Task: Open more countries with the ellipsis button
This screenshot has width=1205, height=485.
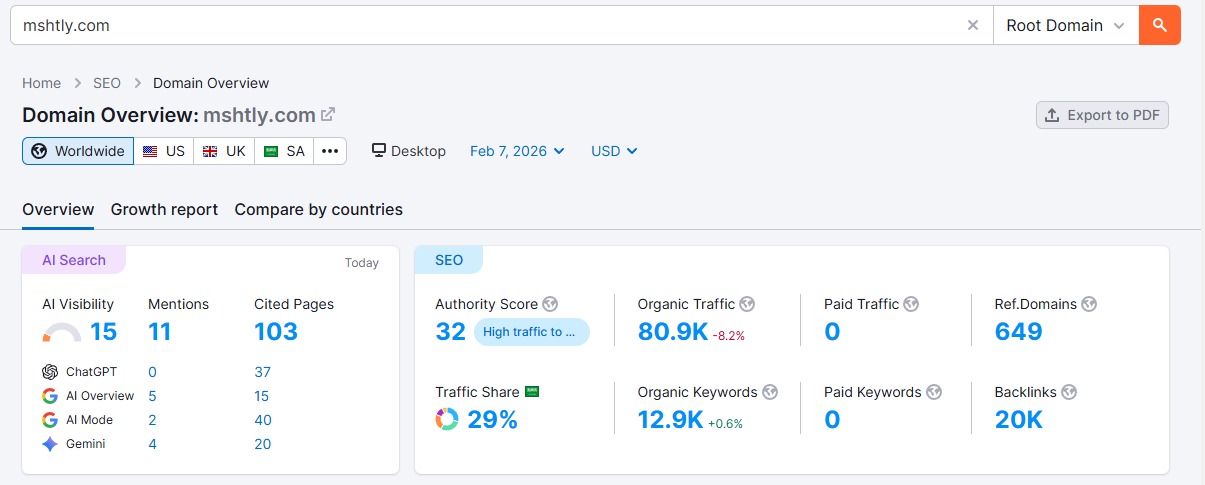Action: 330,151
